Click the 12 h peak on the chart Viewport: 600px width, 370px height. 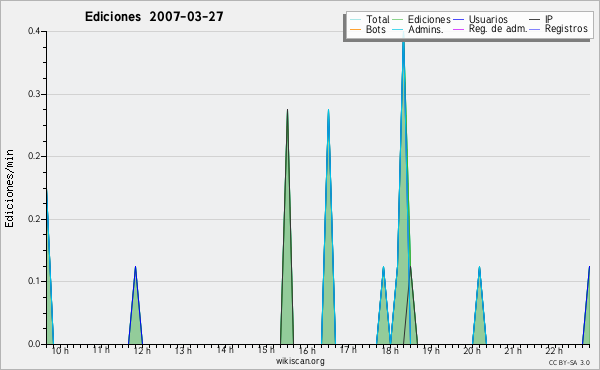pyautogui.click(x=135, y=267)
